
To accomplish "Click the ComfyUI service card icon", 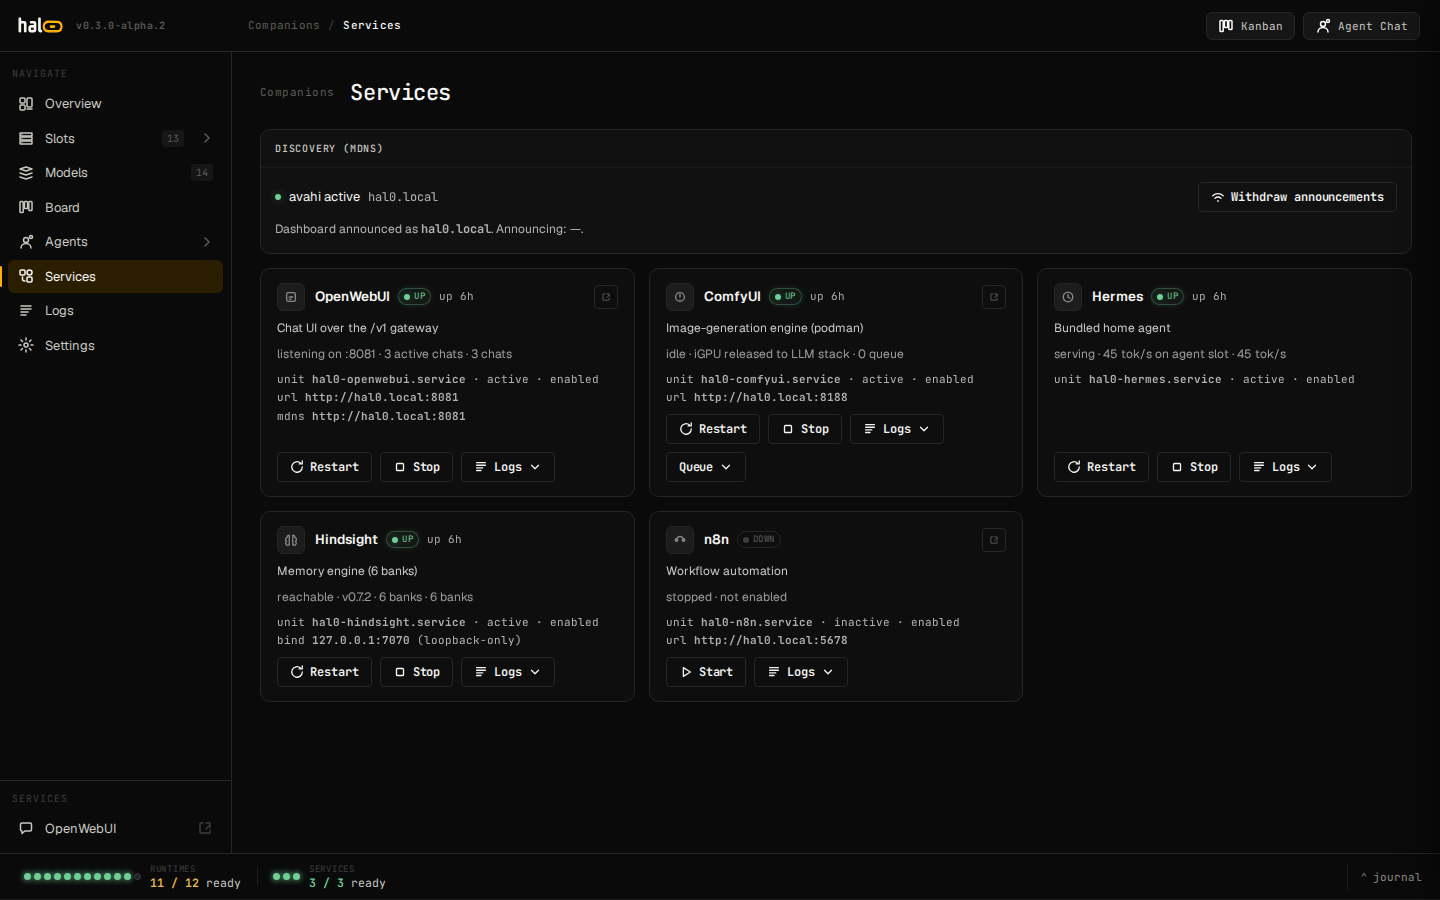I will tap(680, 297).
